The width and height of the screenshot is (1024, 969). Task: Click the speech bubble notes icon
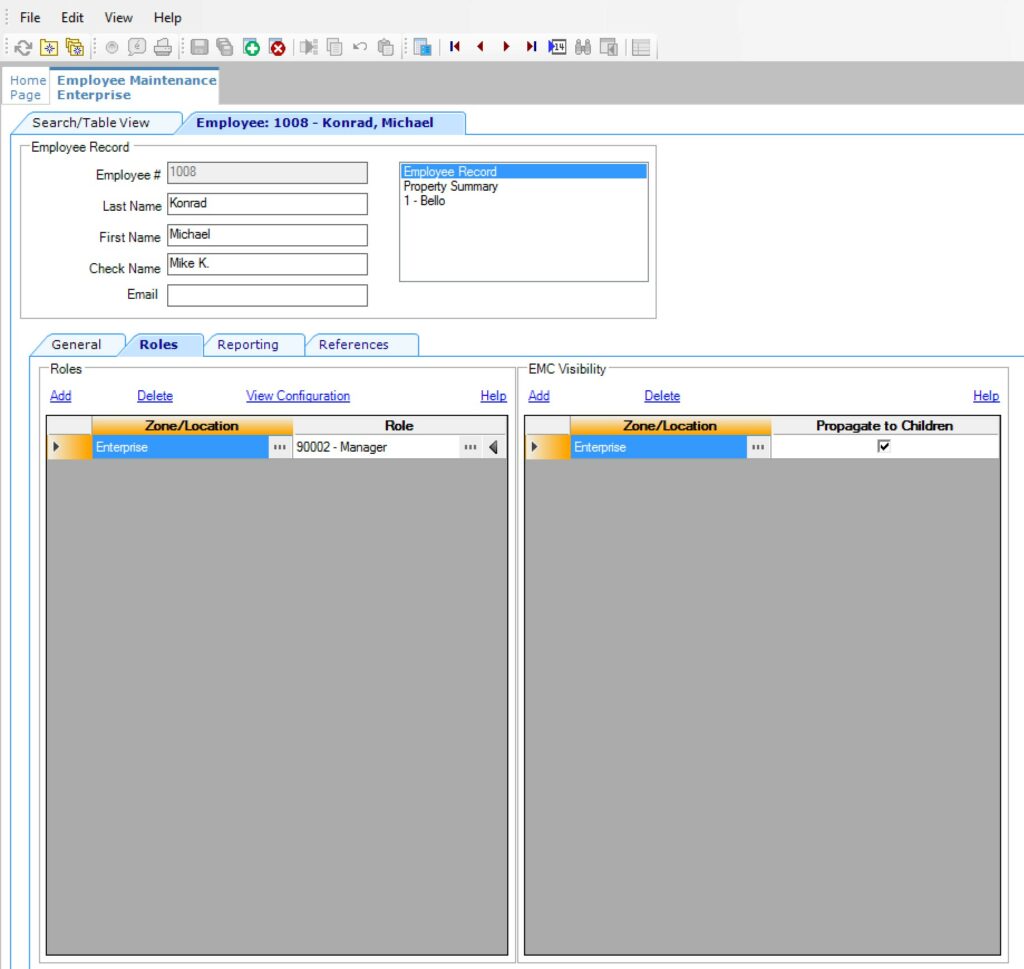click(x=137, y=47)
